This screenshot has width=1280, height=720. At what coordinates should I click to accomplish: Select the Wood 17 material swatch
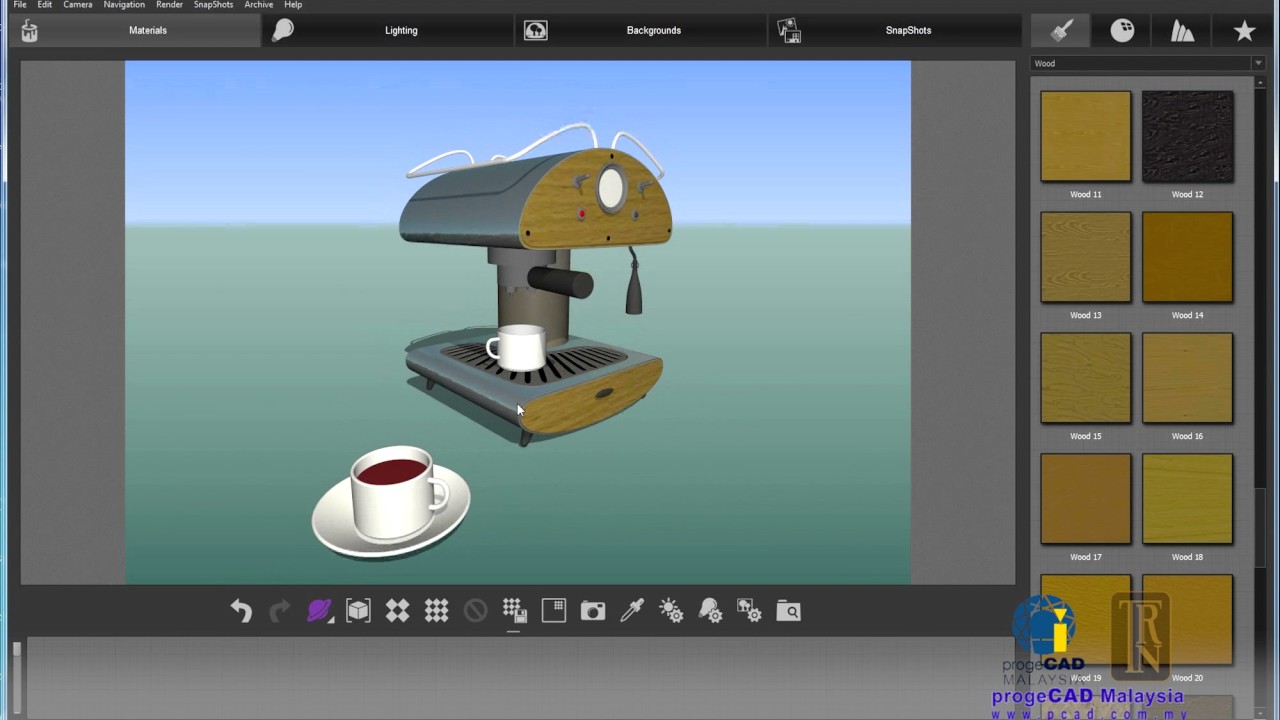(1086, 499)
